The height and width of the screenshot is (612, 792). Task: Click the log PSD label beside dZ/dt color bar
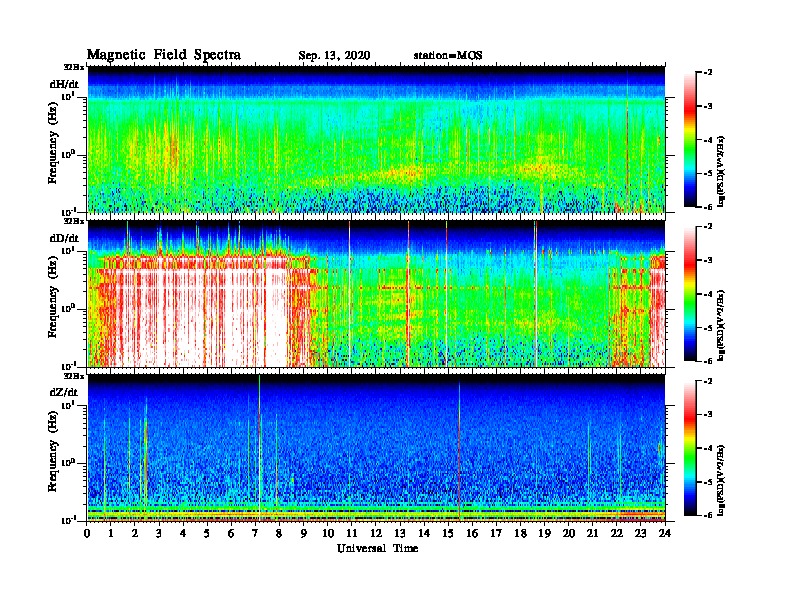pos(721,480)
